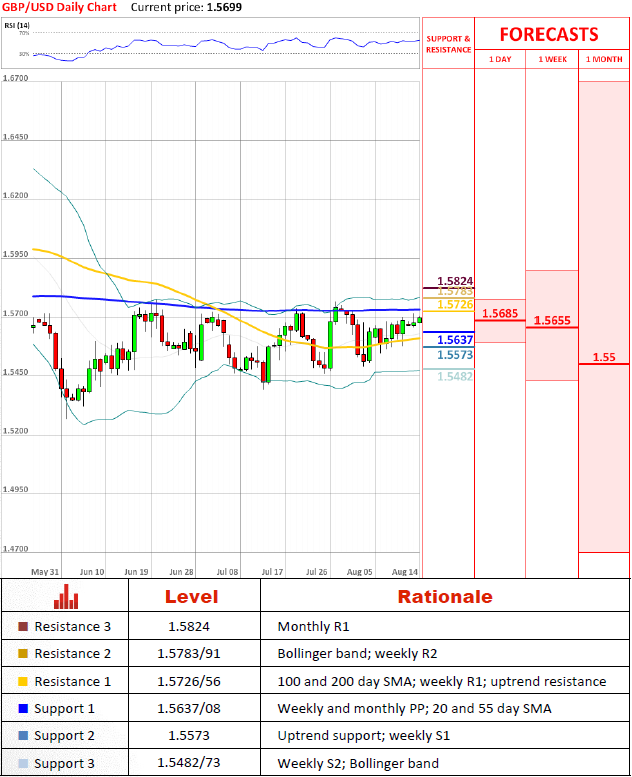Screen dimensions: 632x777
Task: Click the 1.4700 price axis label
Action: (x=15, y=549)
